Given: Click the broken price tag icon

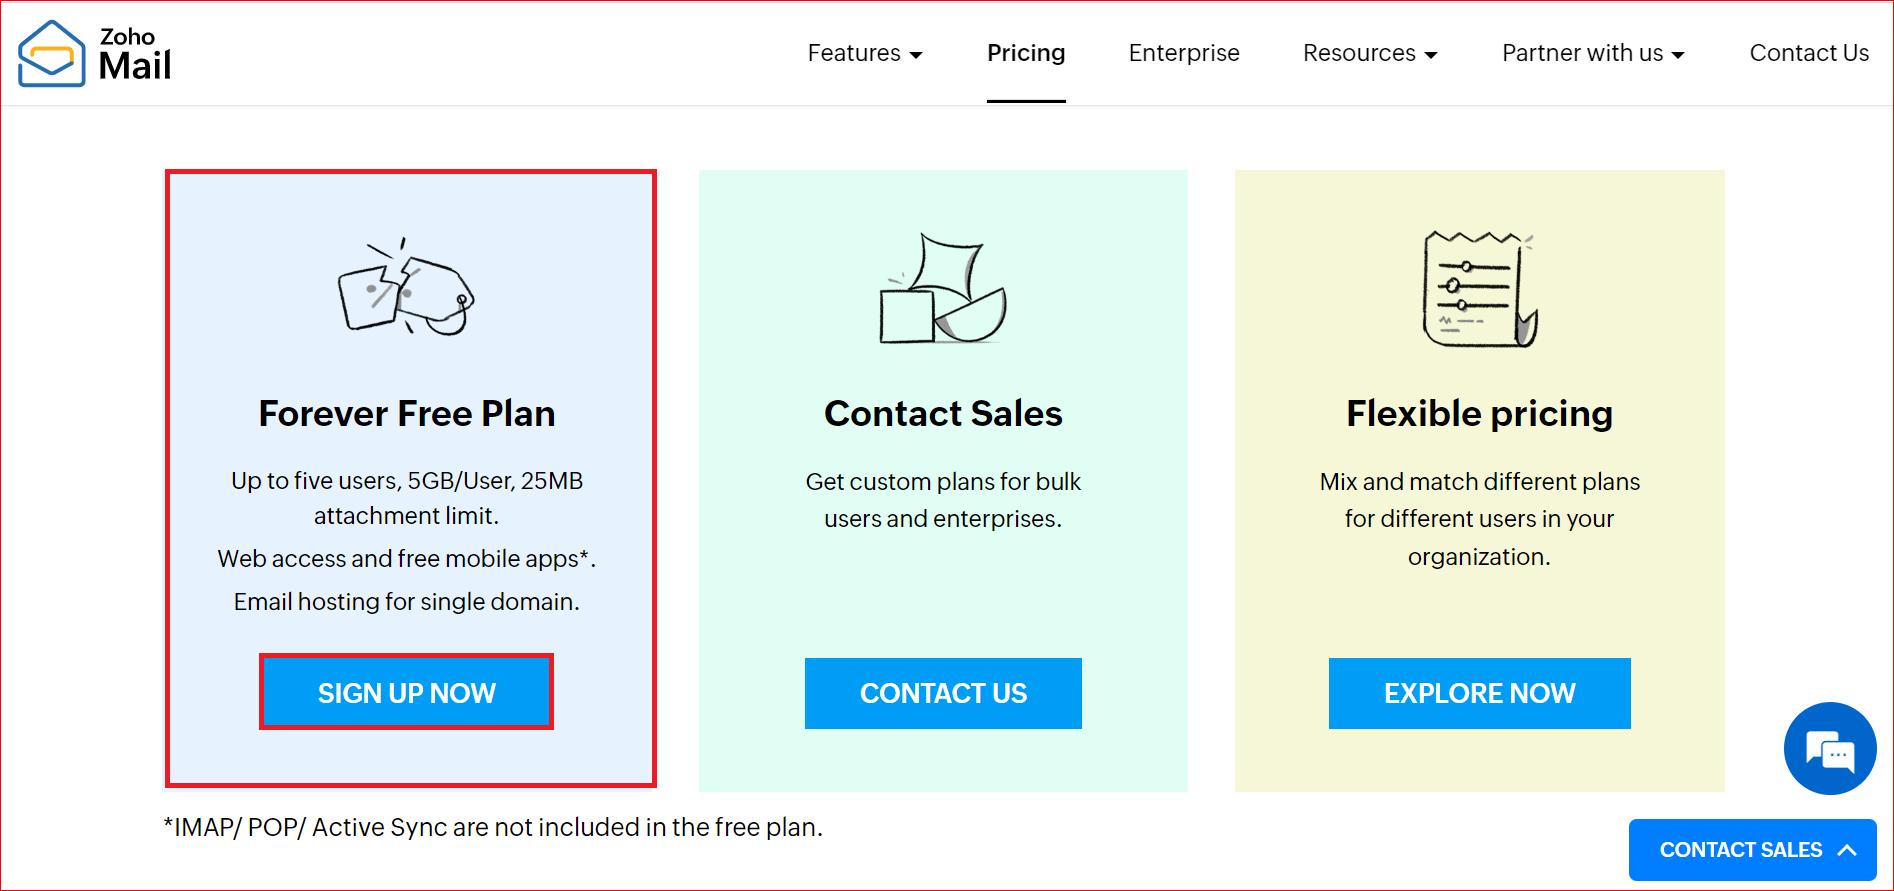Looking at the screenshot, I should 406,289.
